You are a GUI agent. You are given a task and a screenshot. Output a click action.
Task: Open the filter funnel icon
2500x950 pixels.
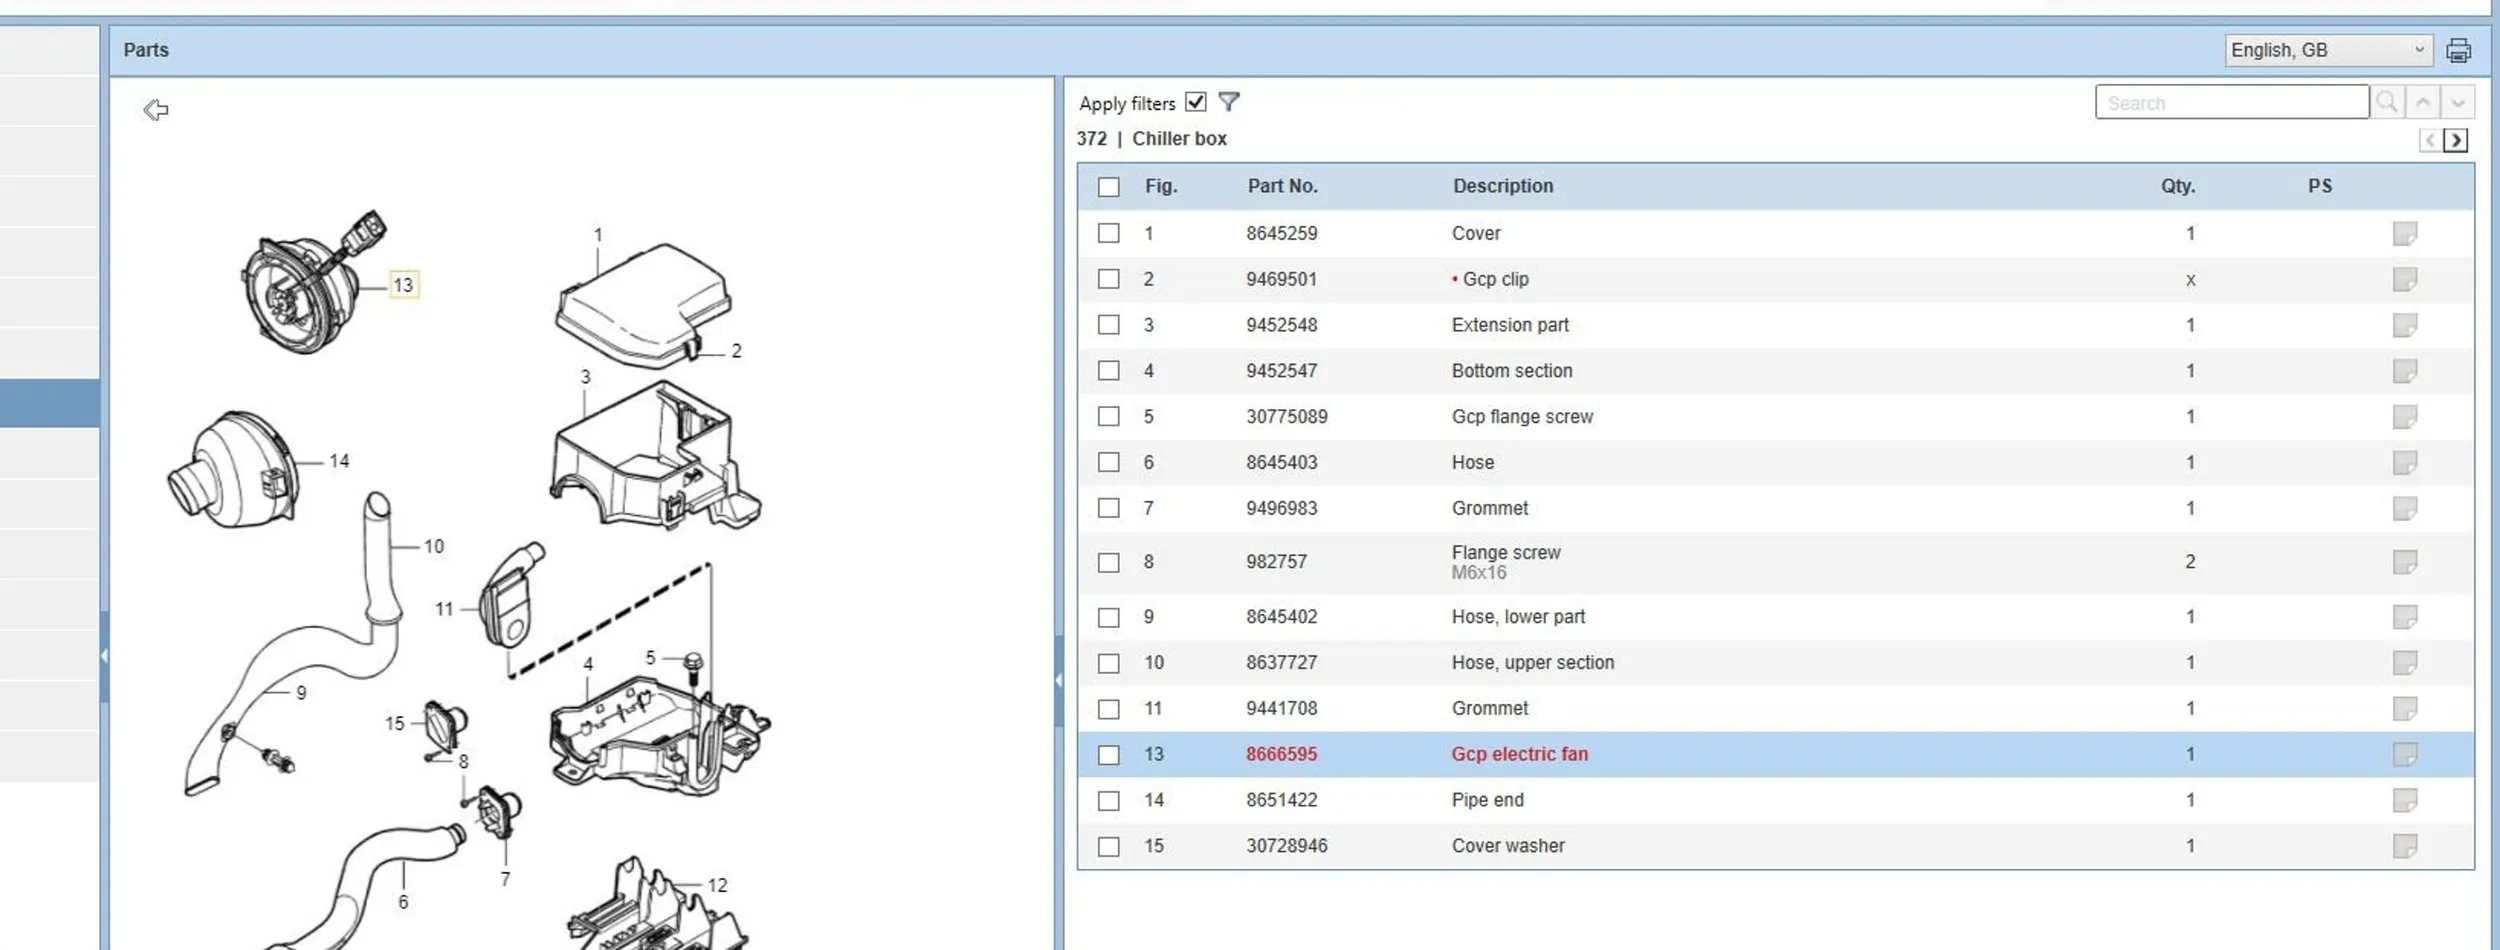tap(1229, 102)
